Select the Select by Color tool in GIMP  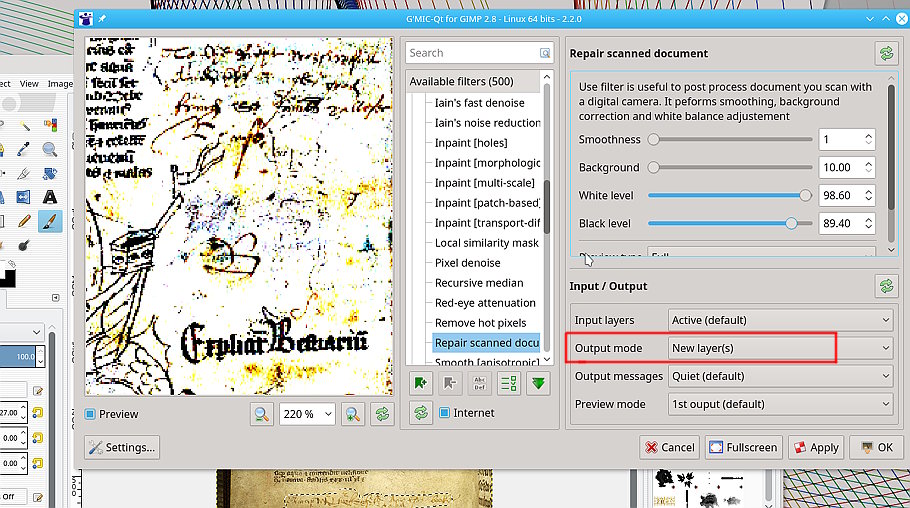pyautogui.click(x=50, y=125)
